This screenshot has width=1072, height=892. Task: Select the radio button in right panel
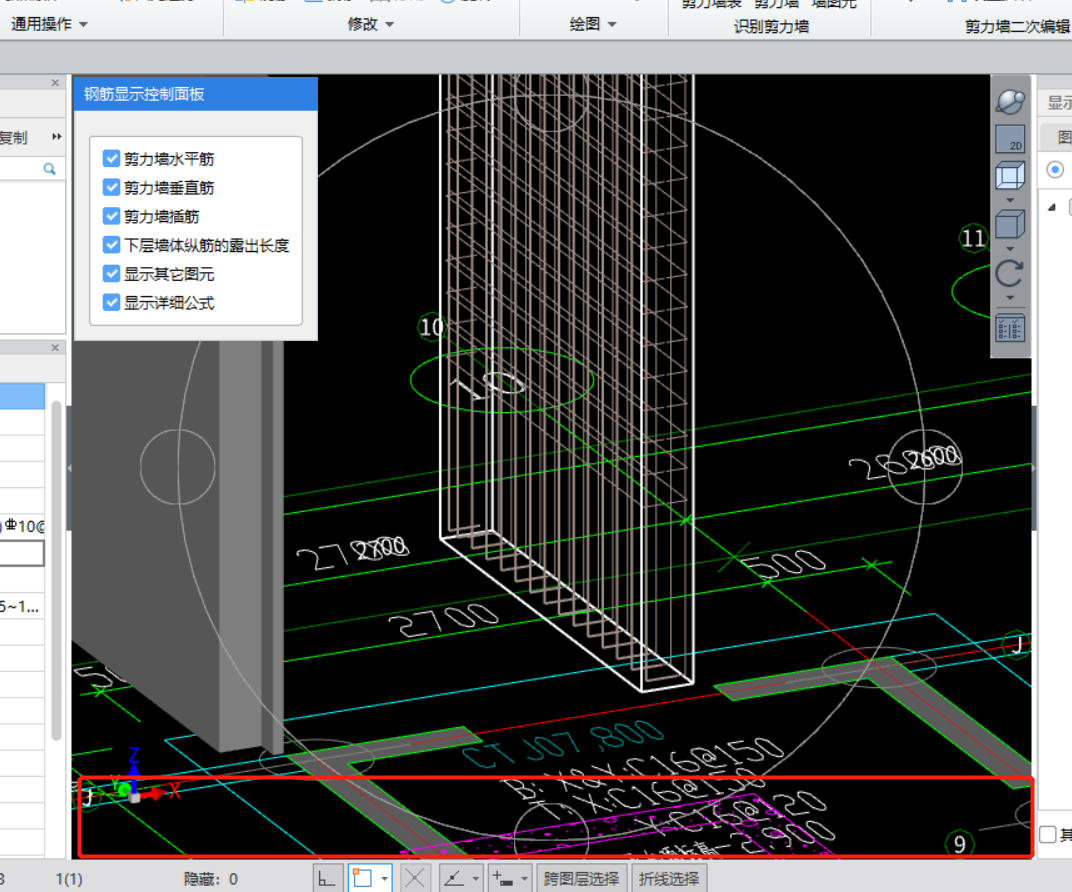tap(1055, 169)
